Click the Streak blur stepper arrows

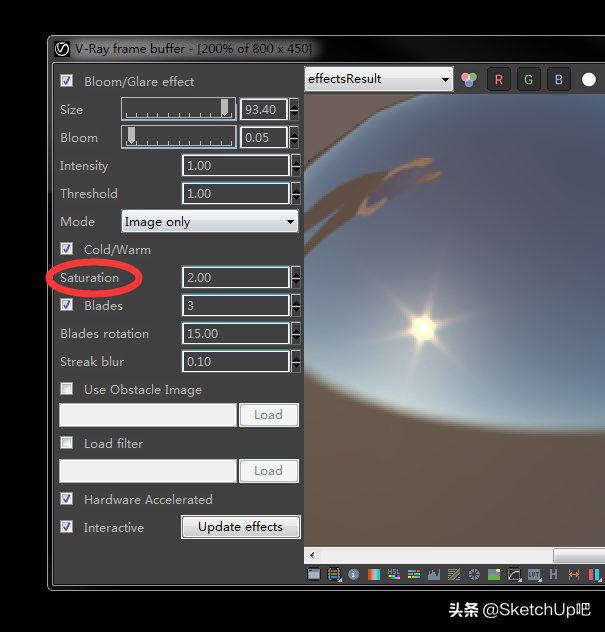coord(296,361)
